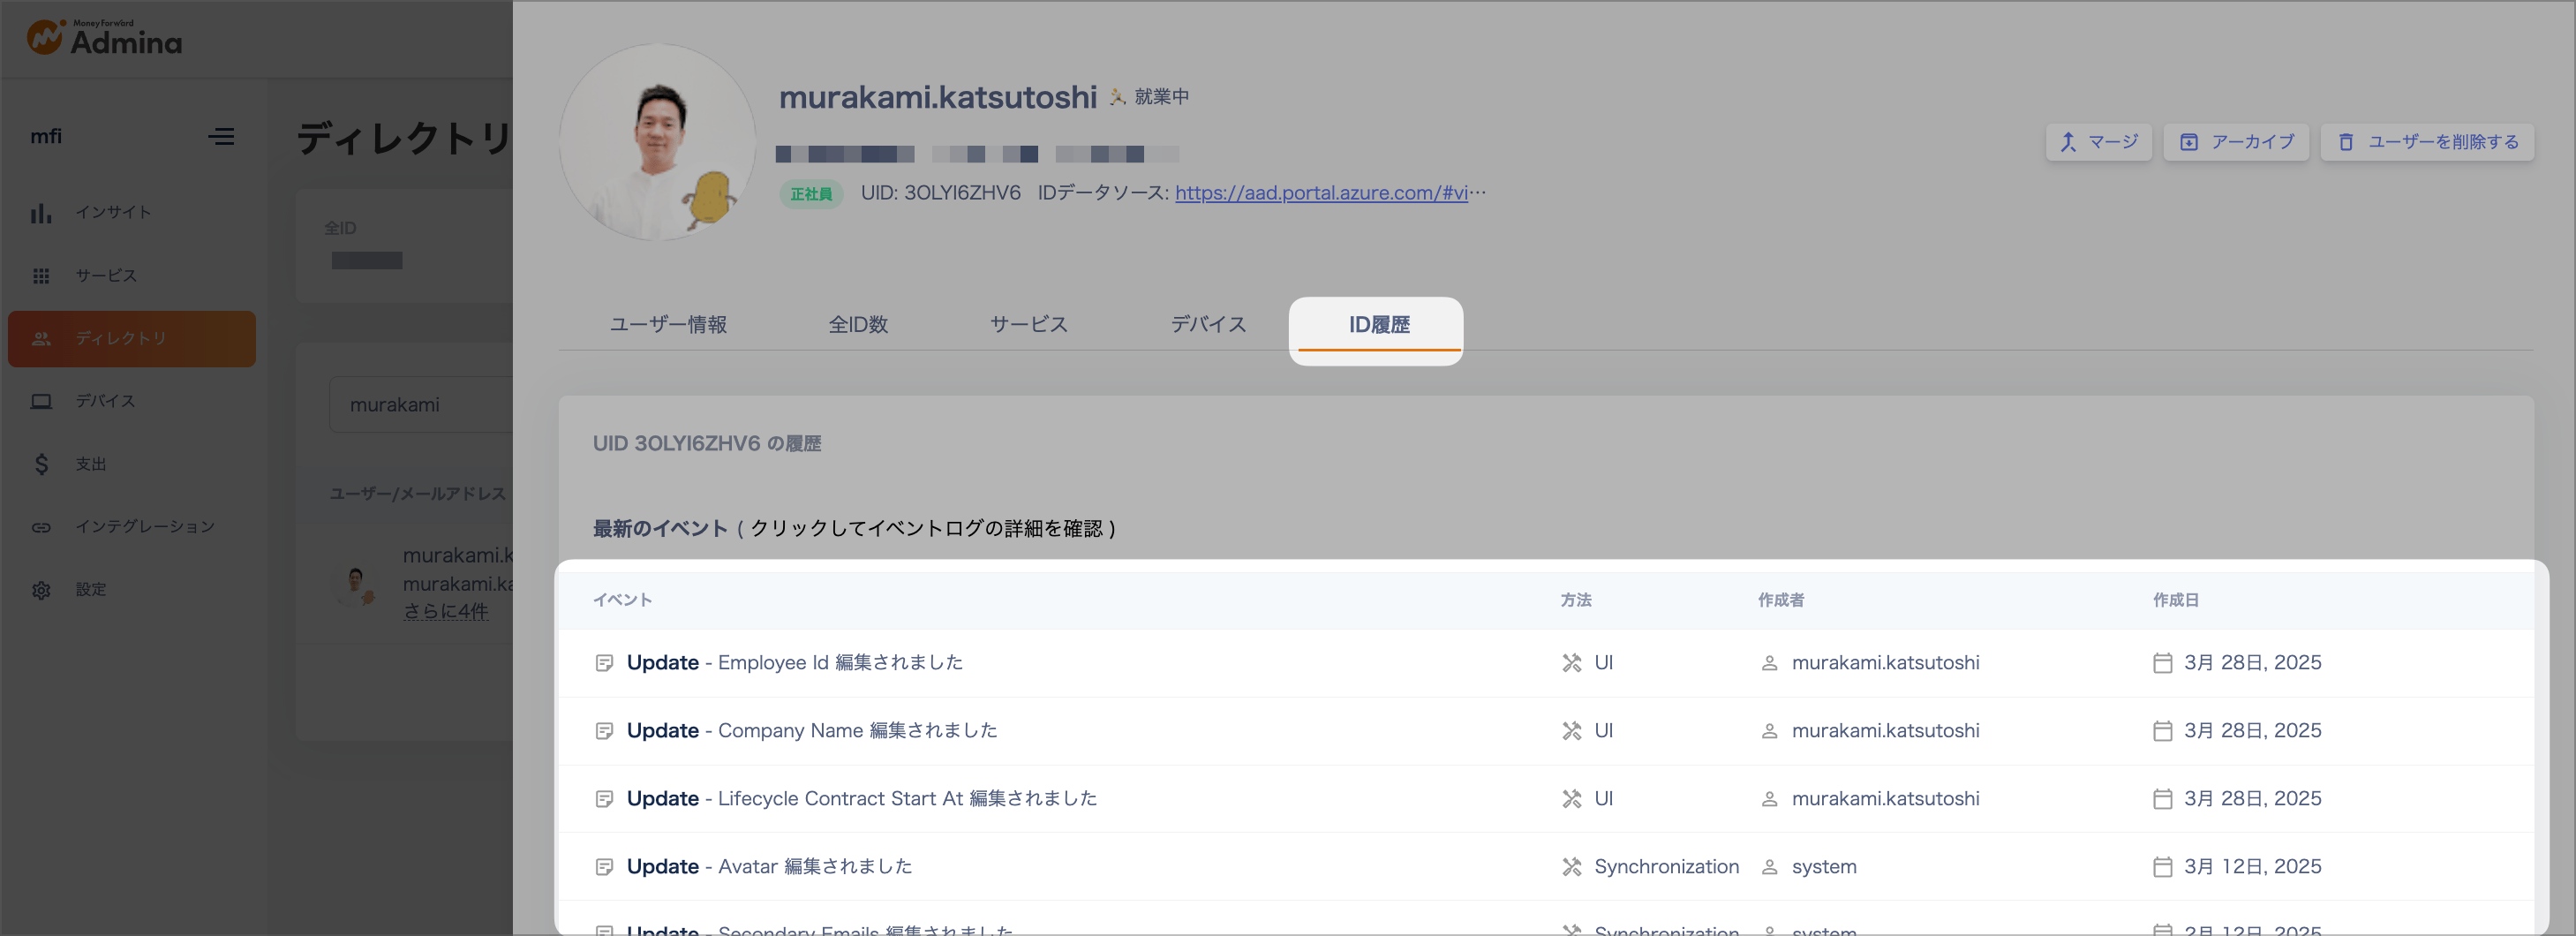
Task: Switch to the サービス tab
Action: pyautogui.click(x=1029, y=324)
